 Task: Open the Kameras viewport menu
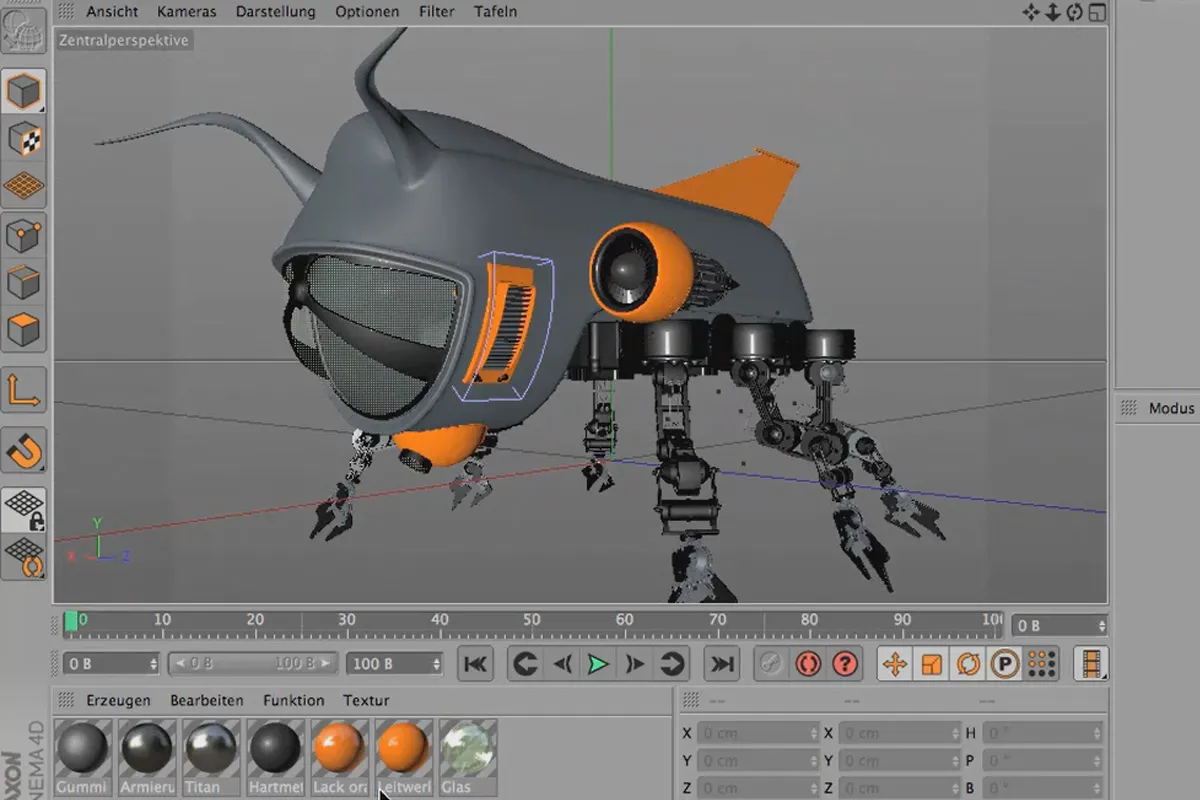click(x=187, y=12)
